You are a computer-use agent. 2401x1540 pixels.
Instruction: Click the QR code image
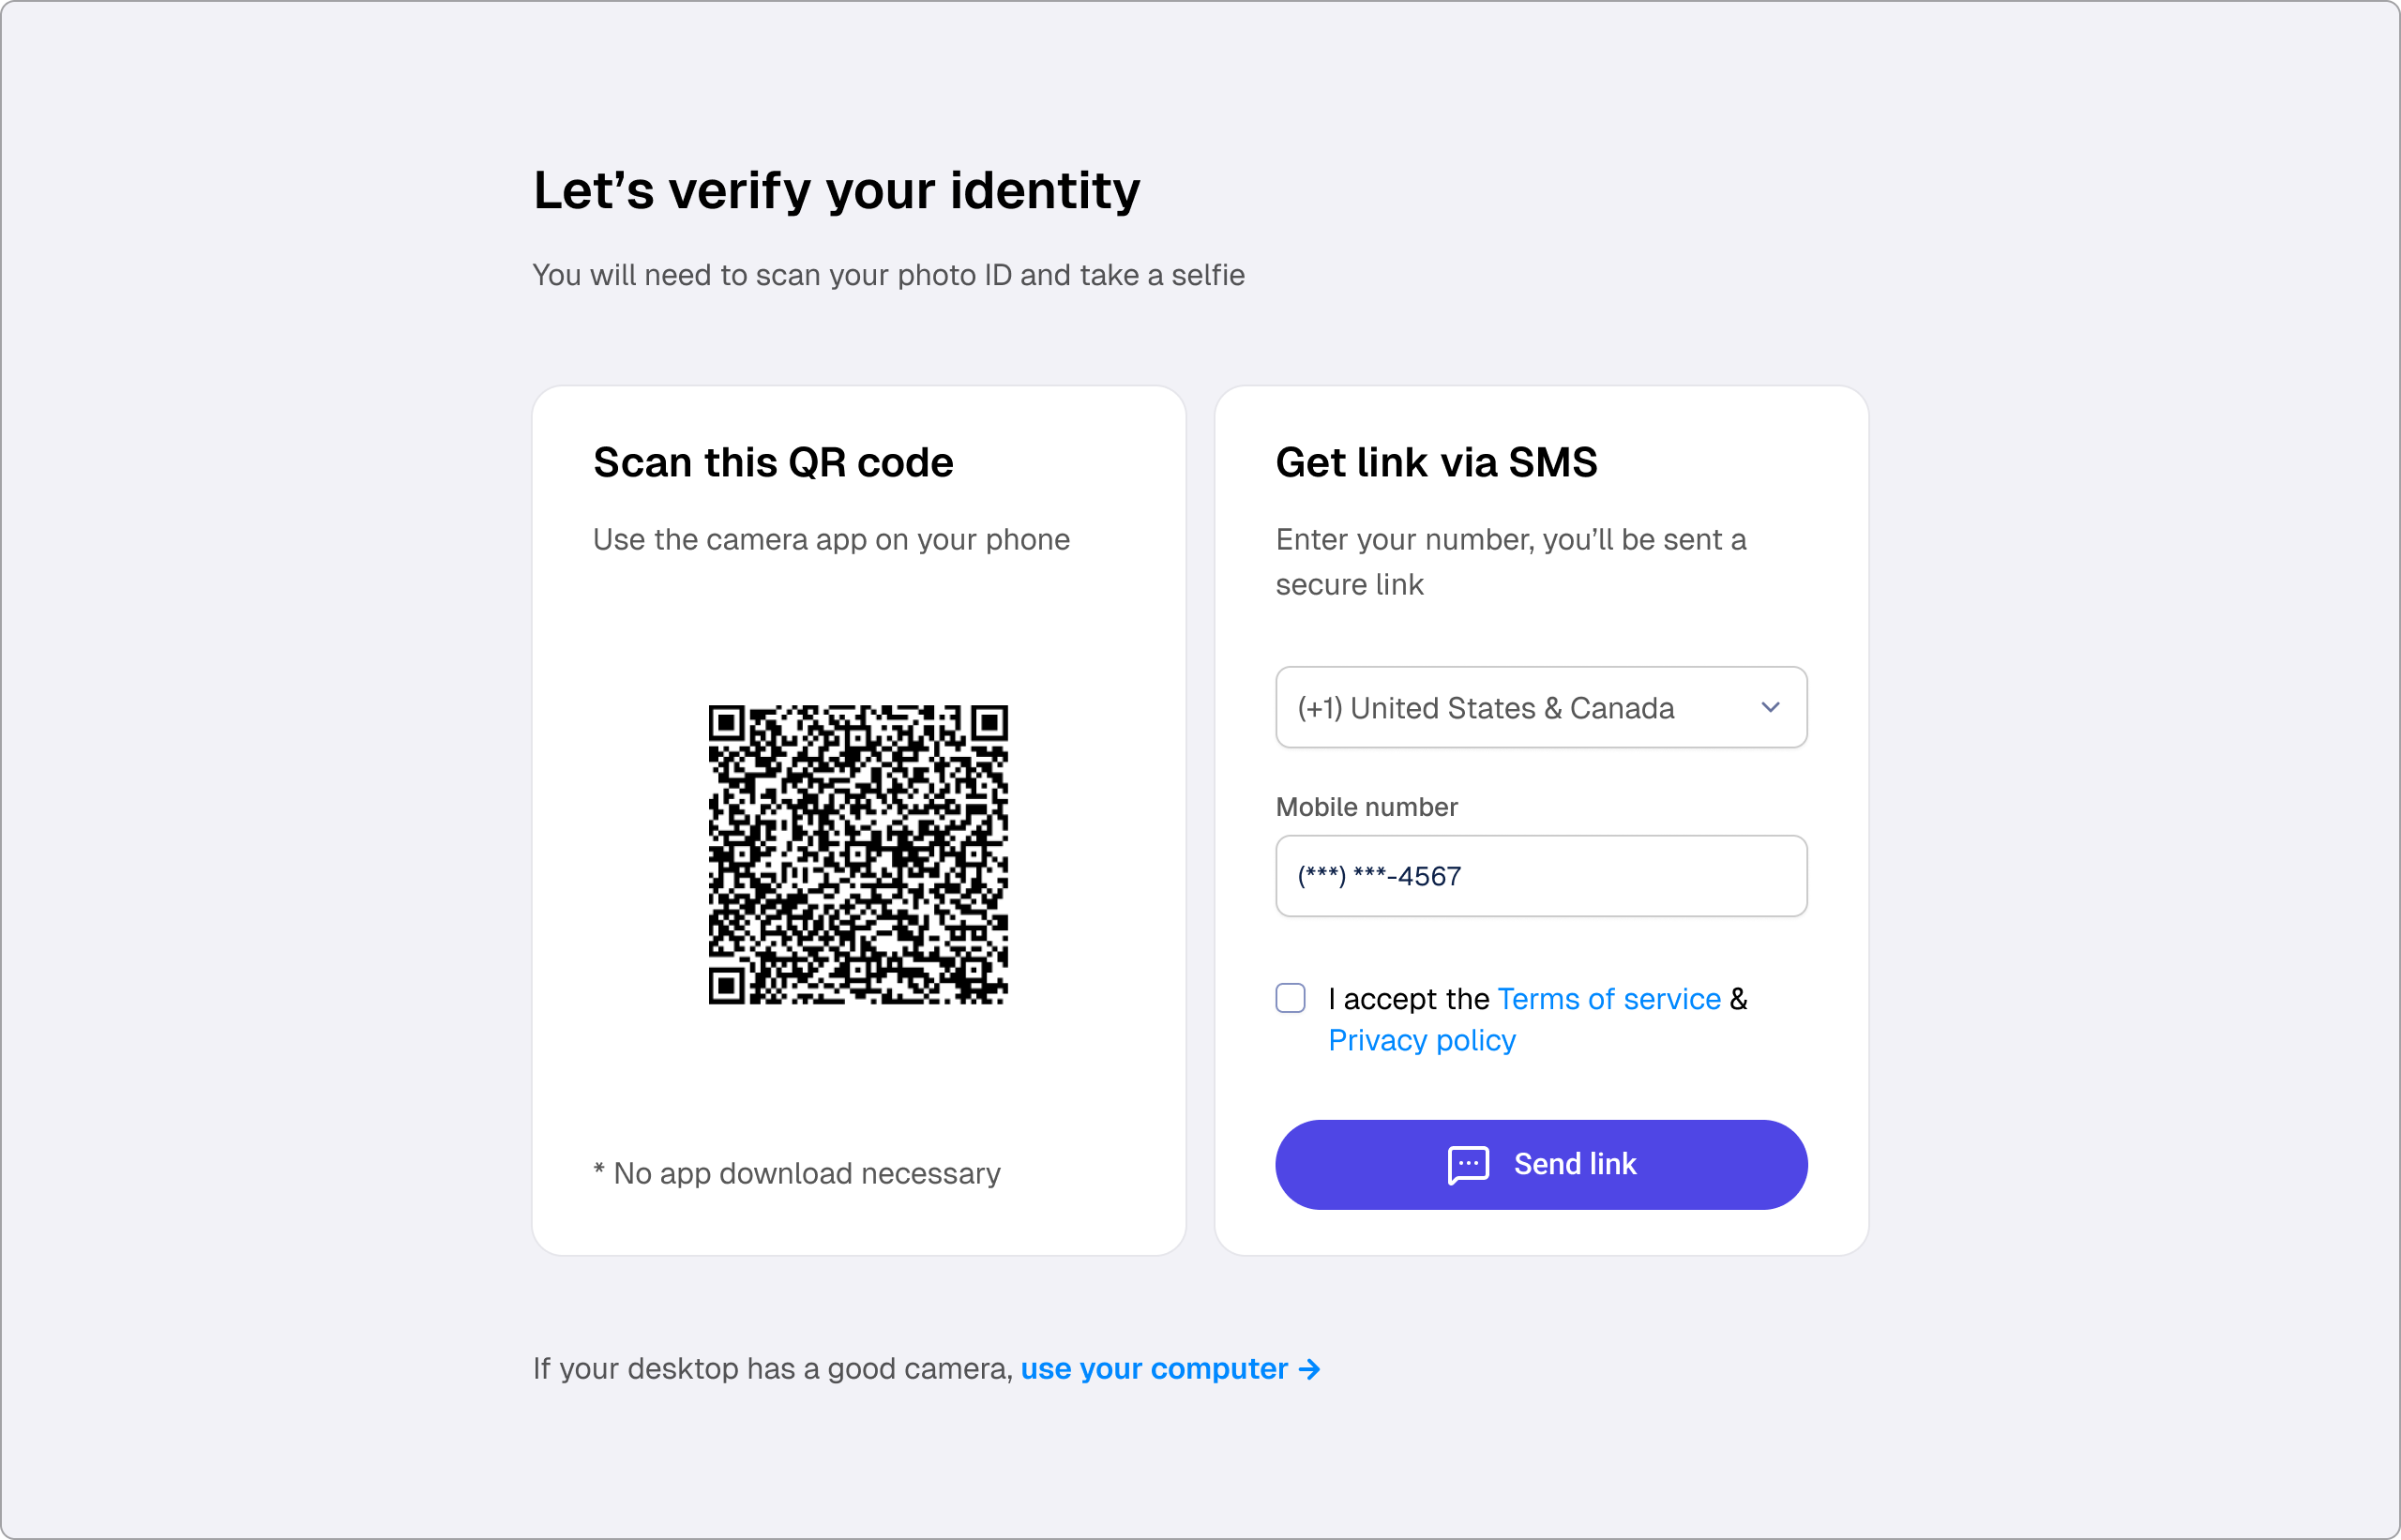click(x=858, y=855)
